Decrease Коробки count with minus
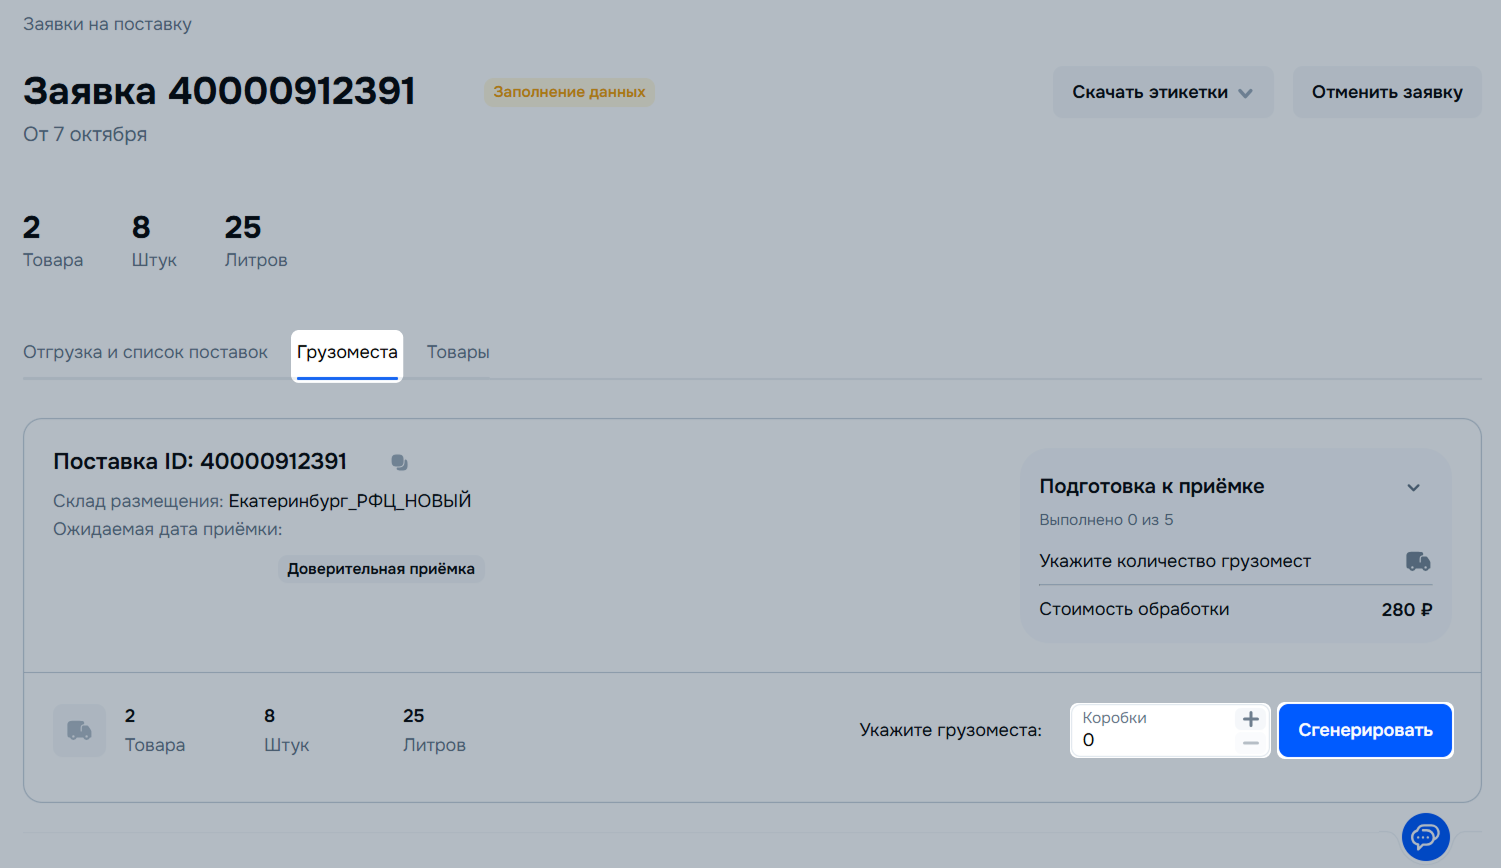The height and width of the screenshot is (868, 1501). (x=1250, y=743)
